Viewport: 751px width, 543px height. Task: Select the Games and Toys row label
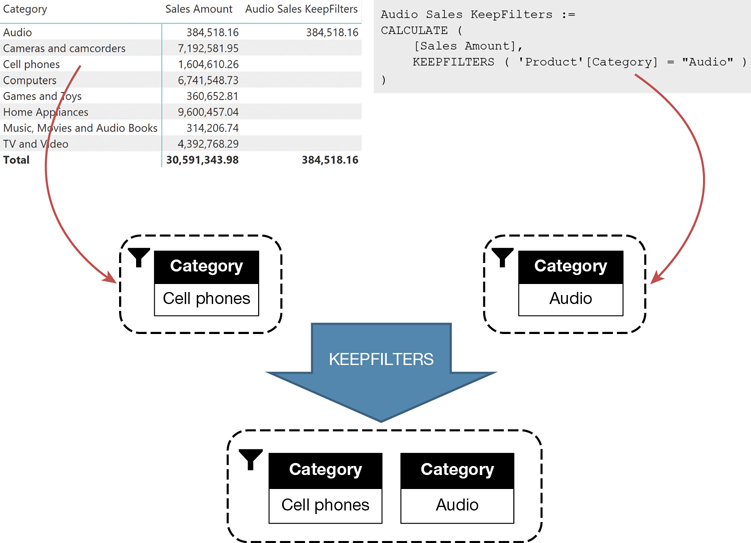(x=42, y=96)
